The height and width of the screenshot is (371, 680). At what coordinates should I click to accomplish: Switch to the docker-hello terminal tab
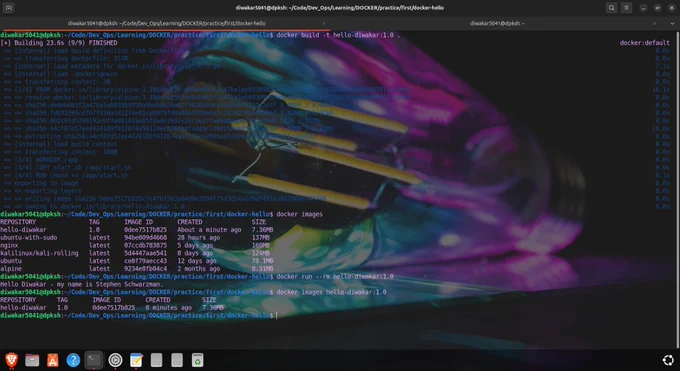pyautogui.click(x=166, y=23)
